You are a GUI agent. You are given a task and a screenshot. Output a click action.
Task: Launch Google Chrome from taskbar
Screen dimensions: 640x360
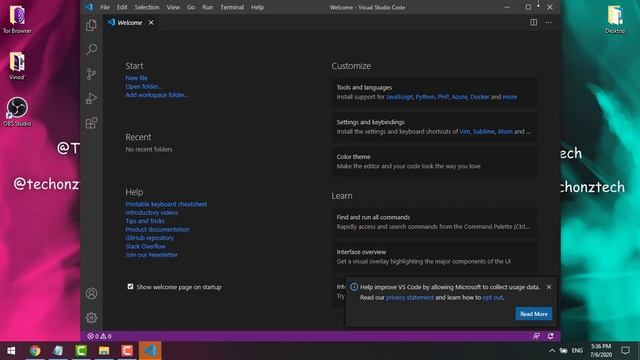[35, 351]
